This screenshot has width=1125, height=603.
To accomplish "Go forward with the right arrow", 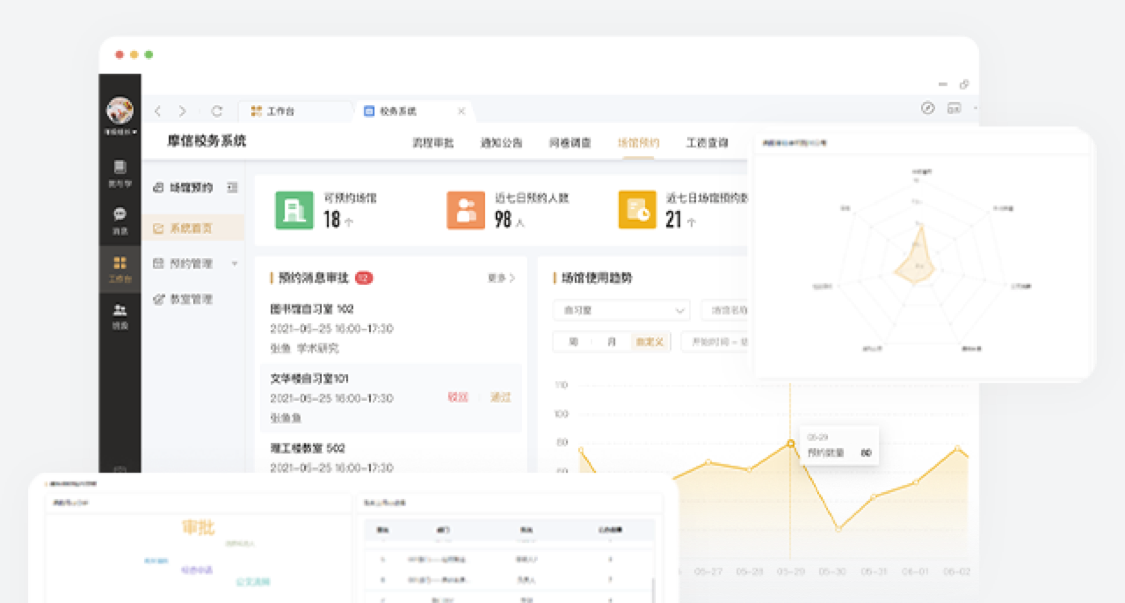I will click(x=182, y=111).
